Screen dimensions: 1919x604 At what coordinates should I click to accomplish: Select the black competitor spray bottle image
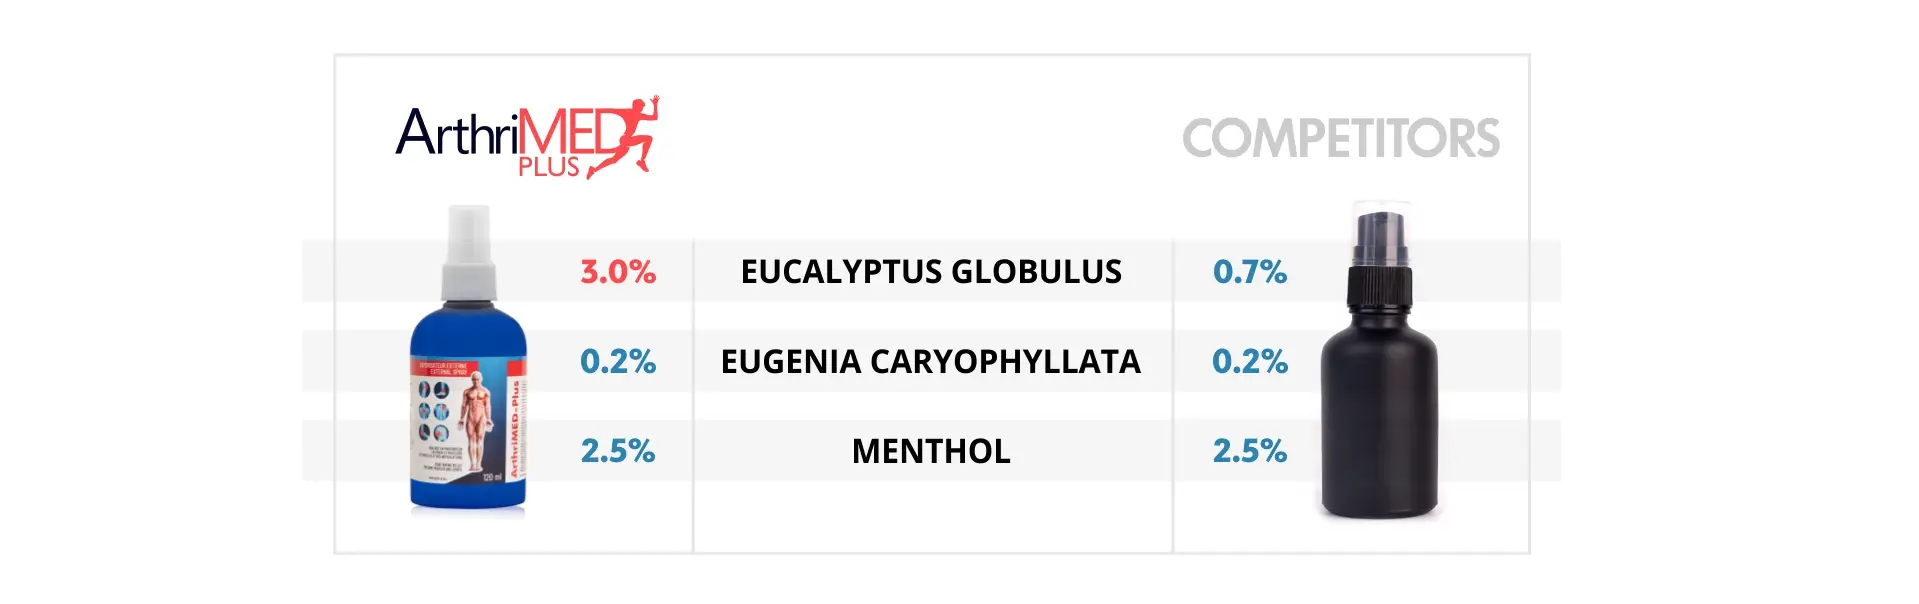1379,360
